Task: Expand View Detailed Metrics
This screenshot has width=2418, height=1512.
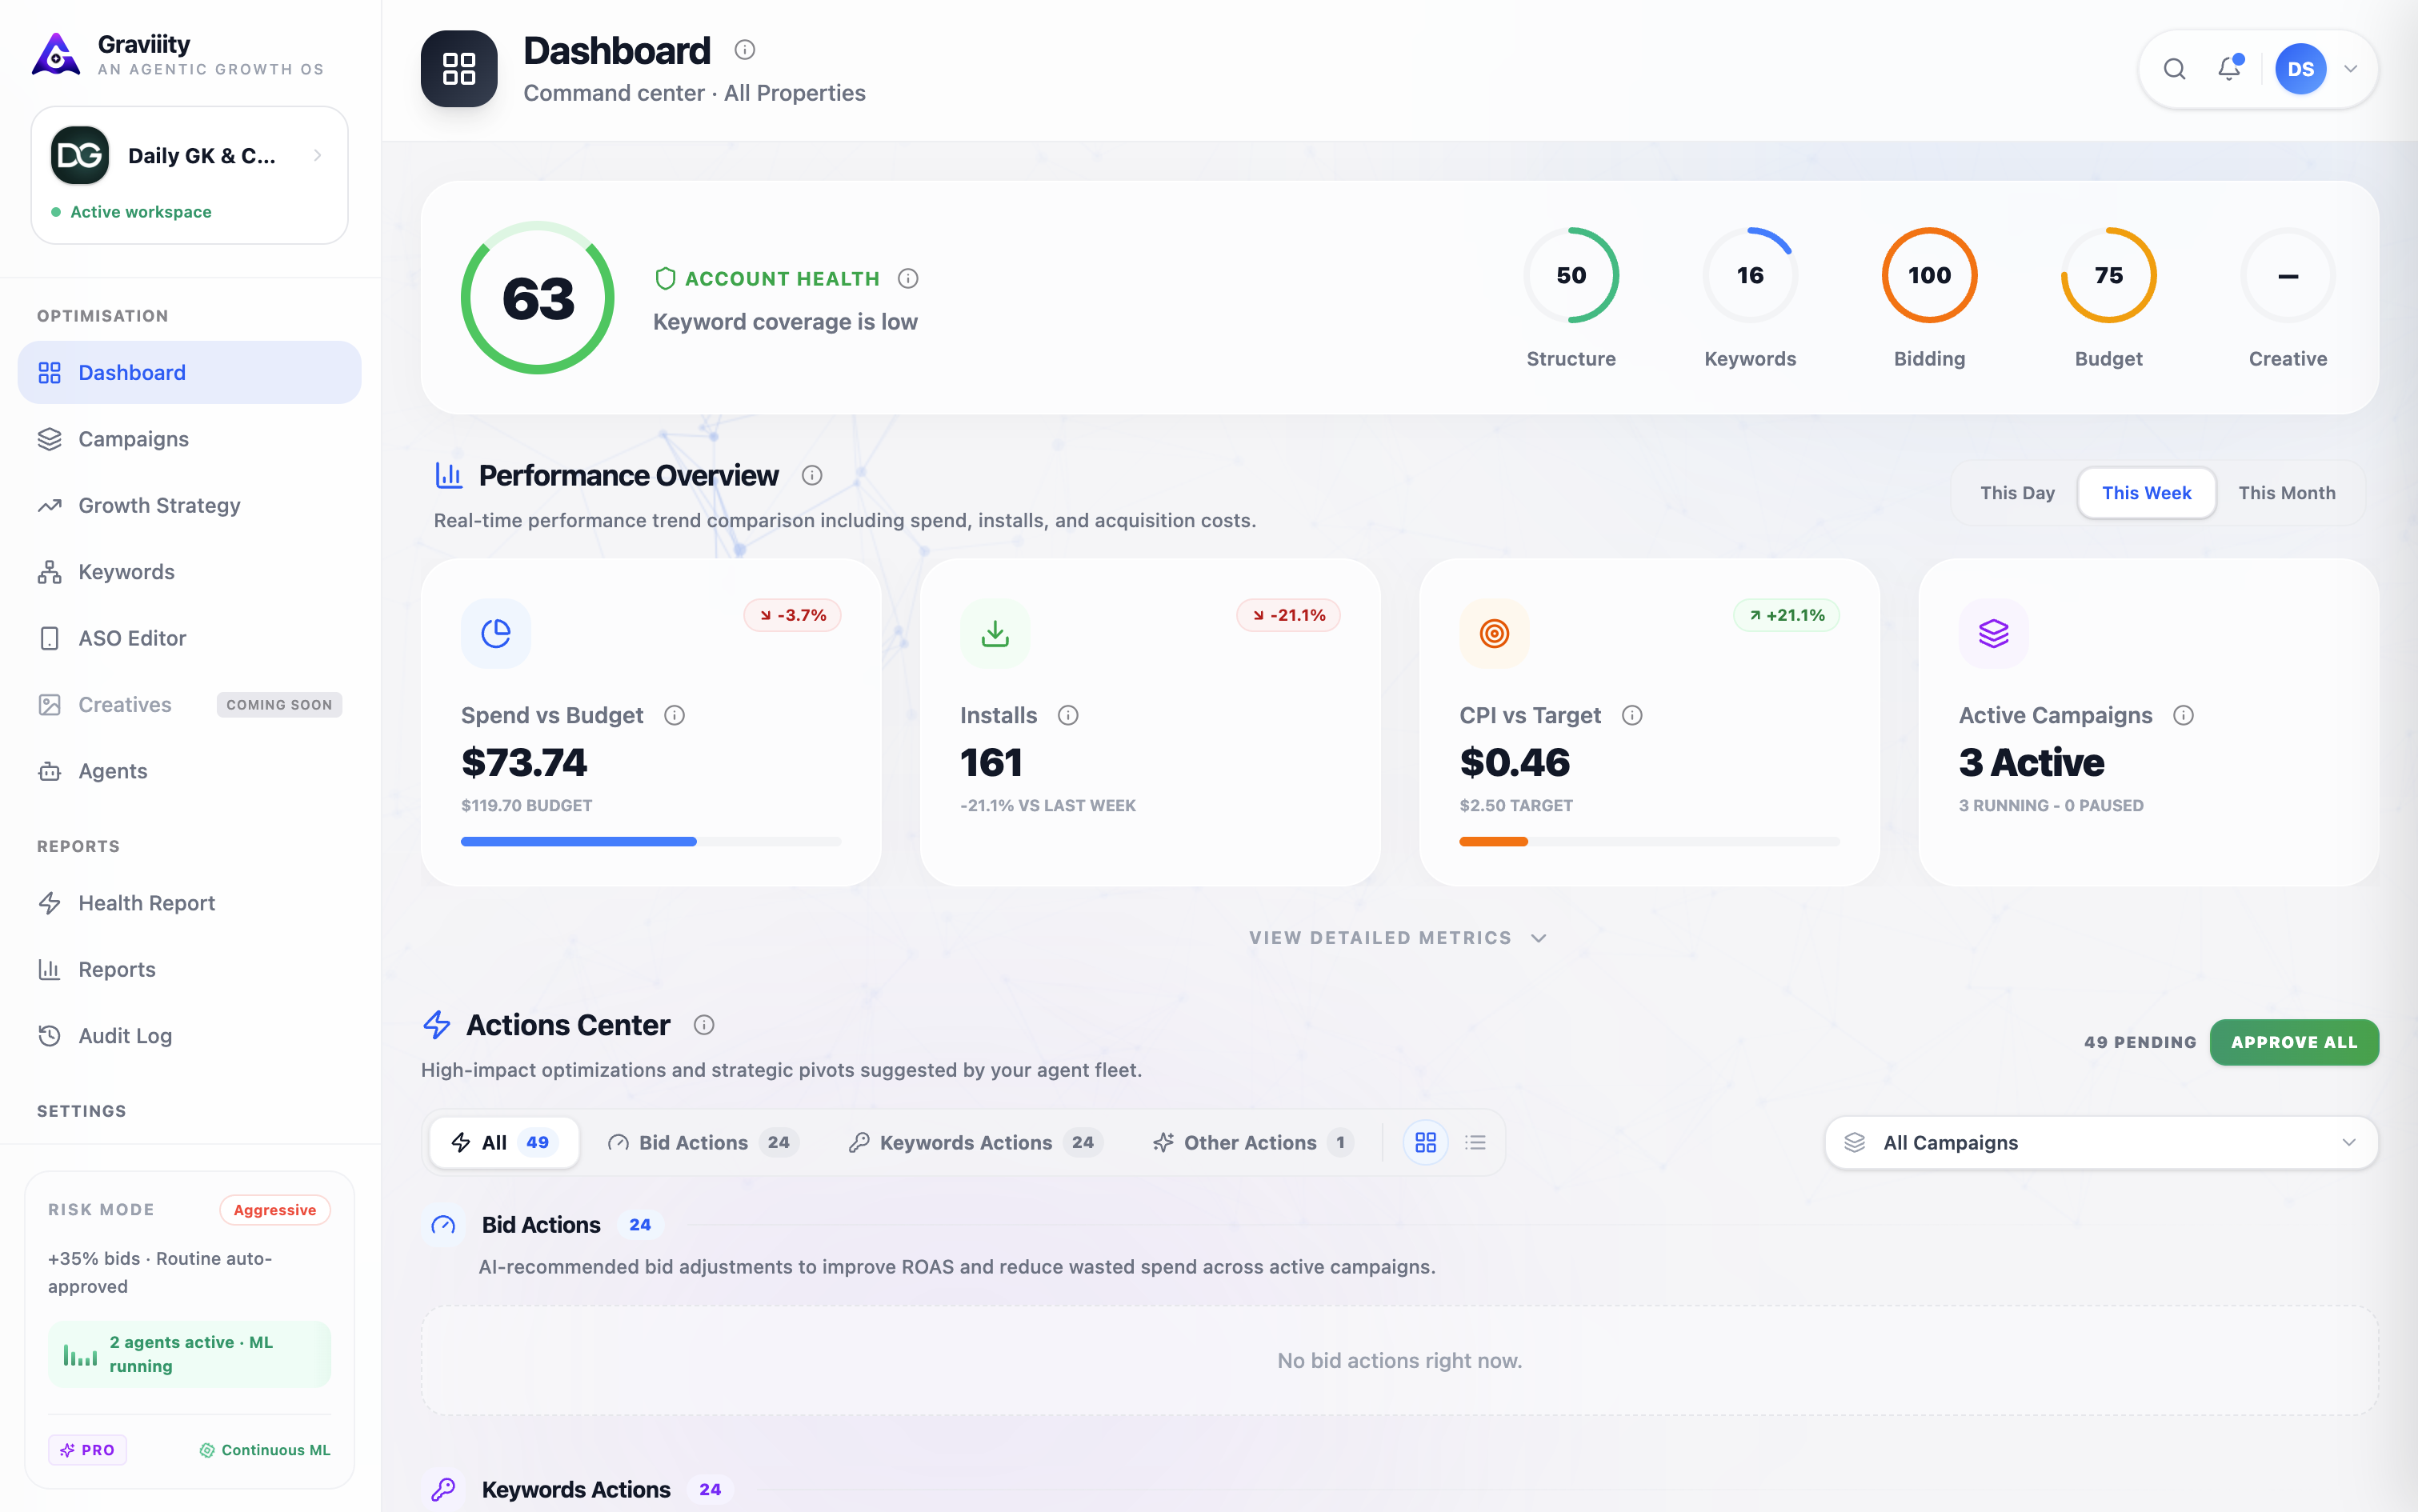Action: click(1398, 938)
